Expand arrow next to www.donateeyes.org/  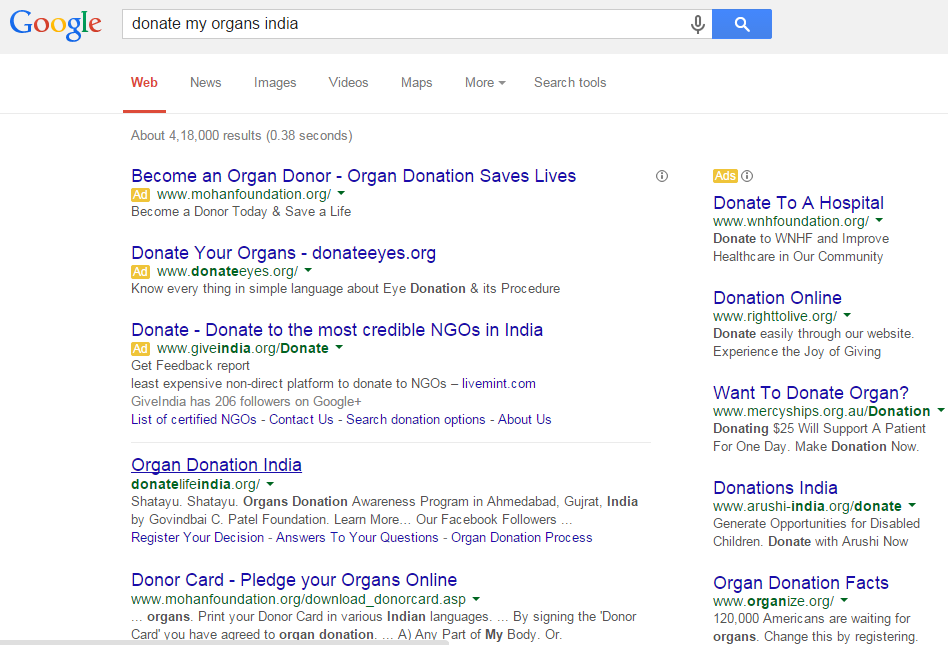[308, 270]
